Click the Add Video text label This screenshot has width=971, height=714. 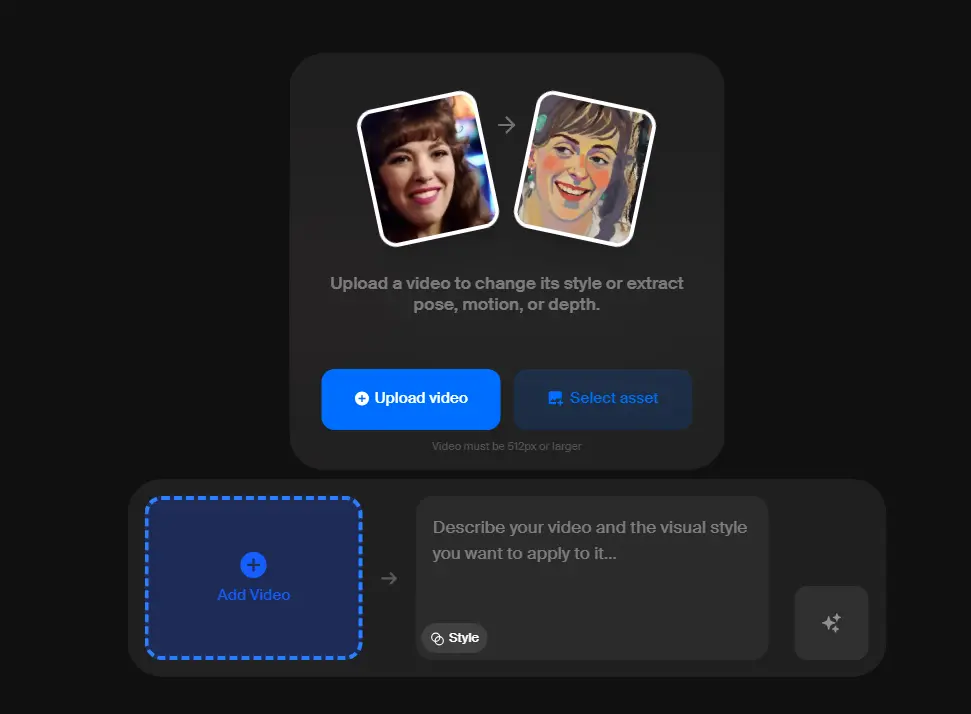coord(254,595)
